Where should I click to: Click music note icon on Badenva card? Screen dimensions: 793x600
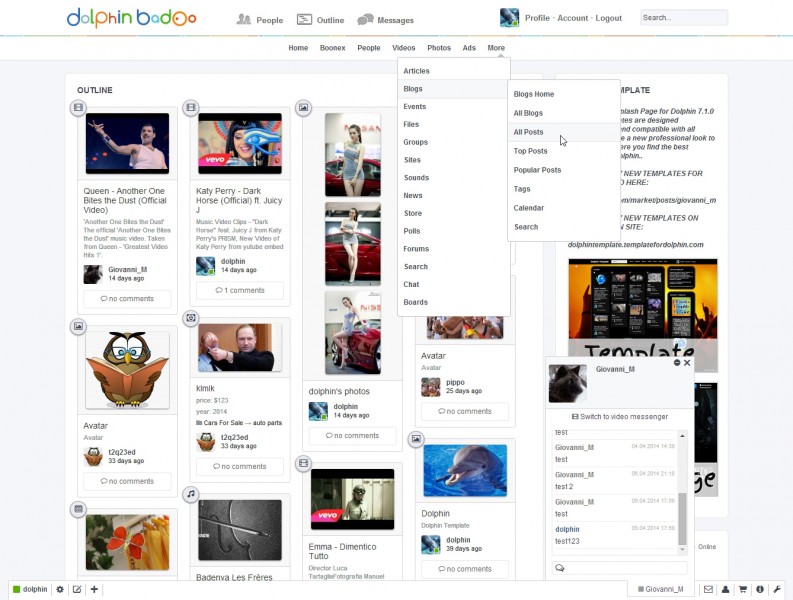coord(191,494)
